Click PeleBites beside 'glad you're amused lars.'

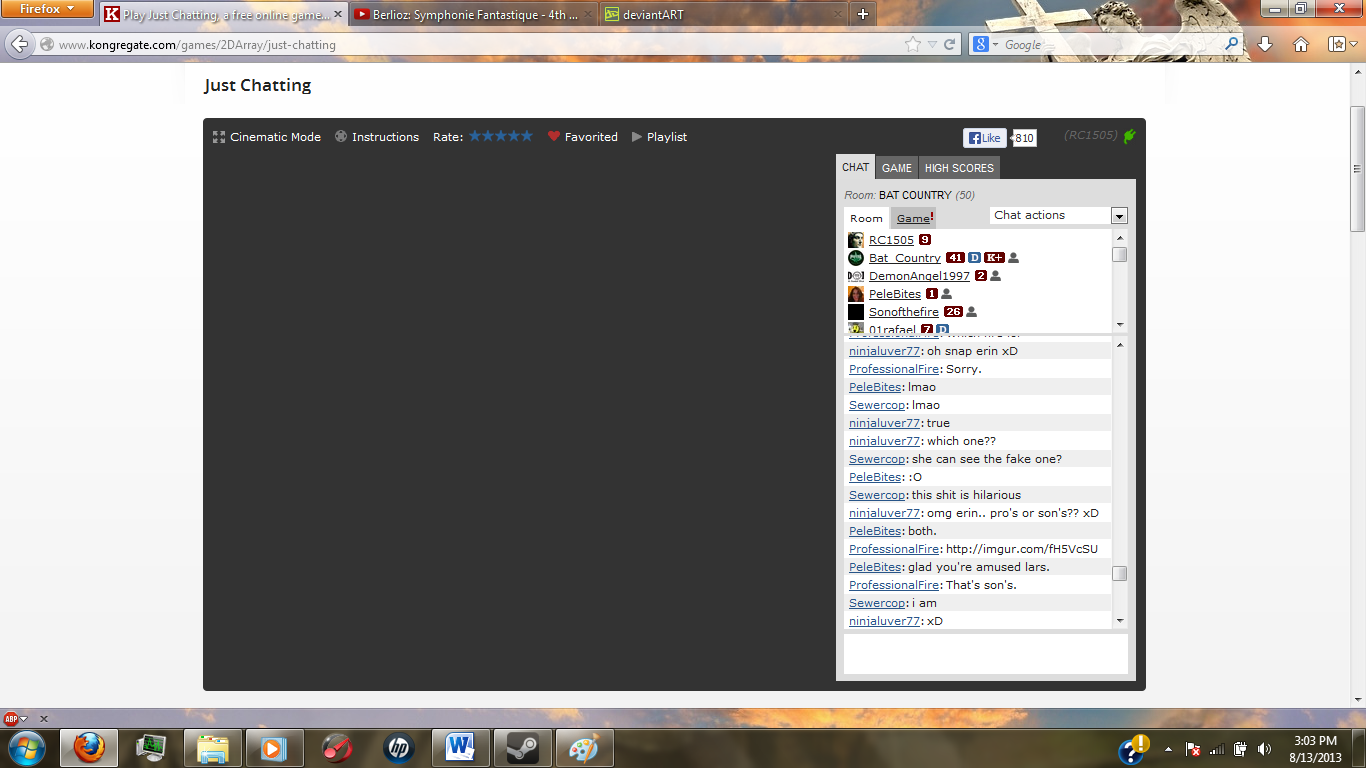click(875, 567)
